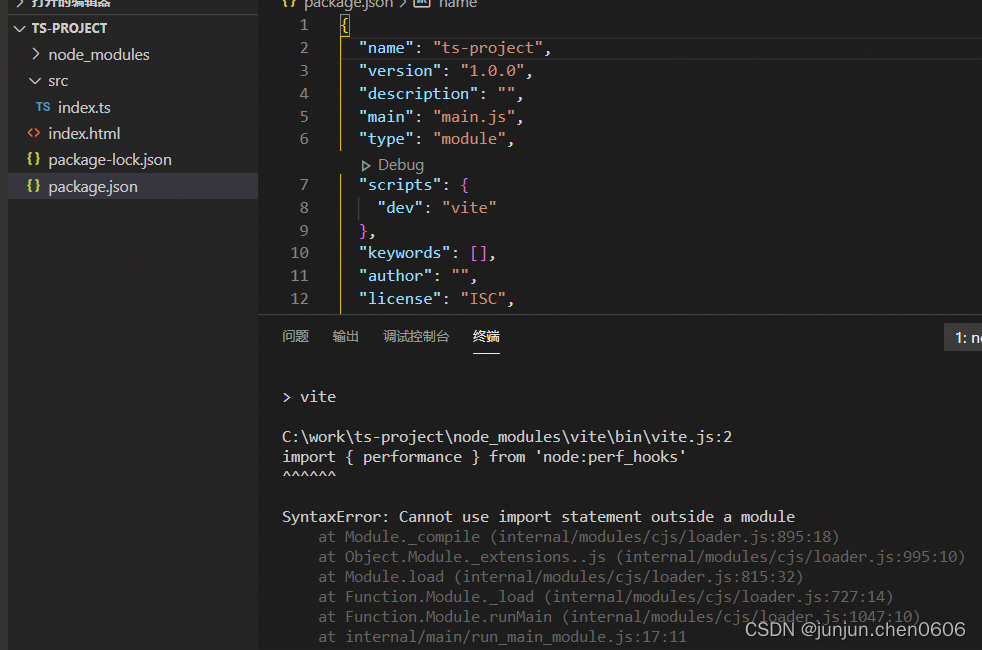Image resolution: width=982 pixels, height=650 pixels.
Task: Click the TS icon beside index.ts
Action: [43, 107]
